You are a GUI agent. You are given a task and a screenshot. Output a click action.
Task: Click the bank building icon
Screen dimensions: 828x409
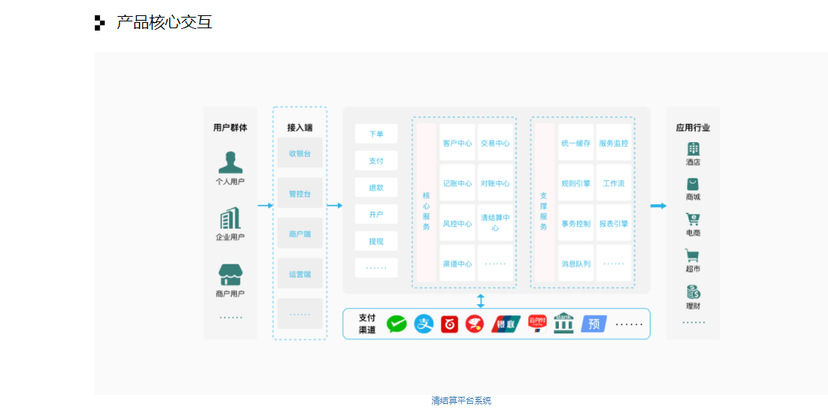coord(563,324)
